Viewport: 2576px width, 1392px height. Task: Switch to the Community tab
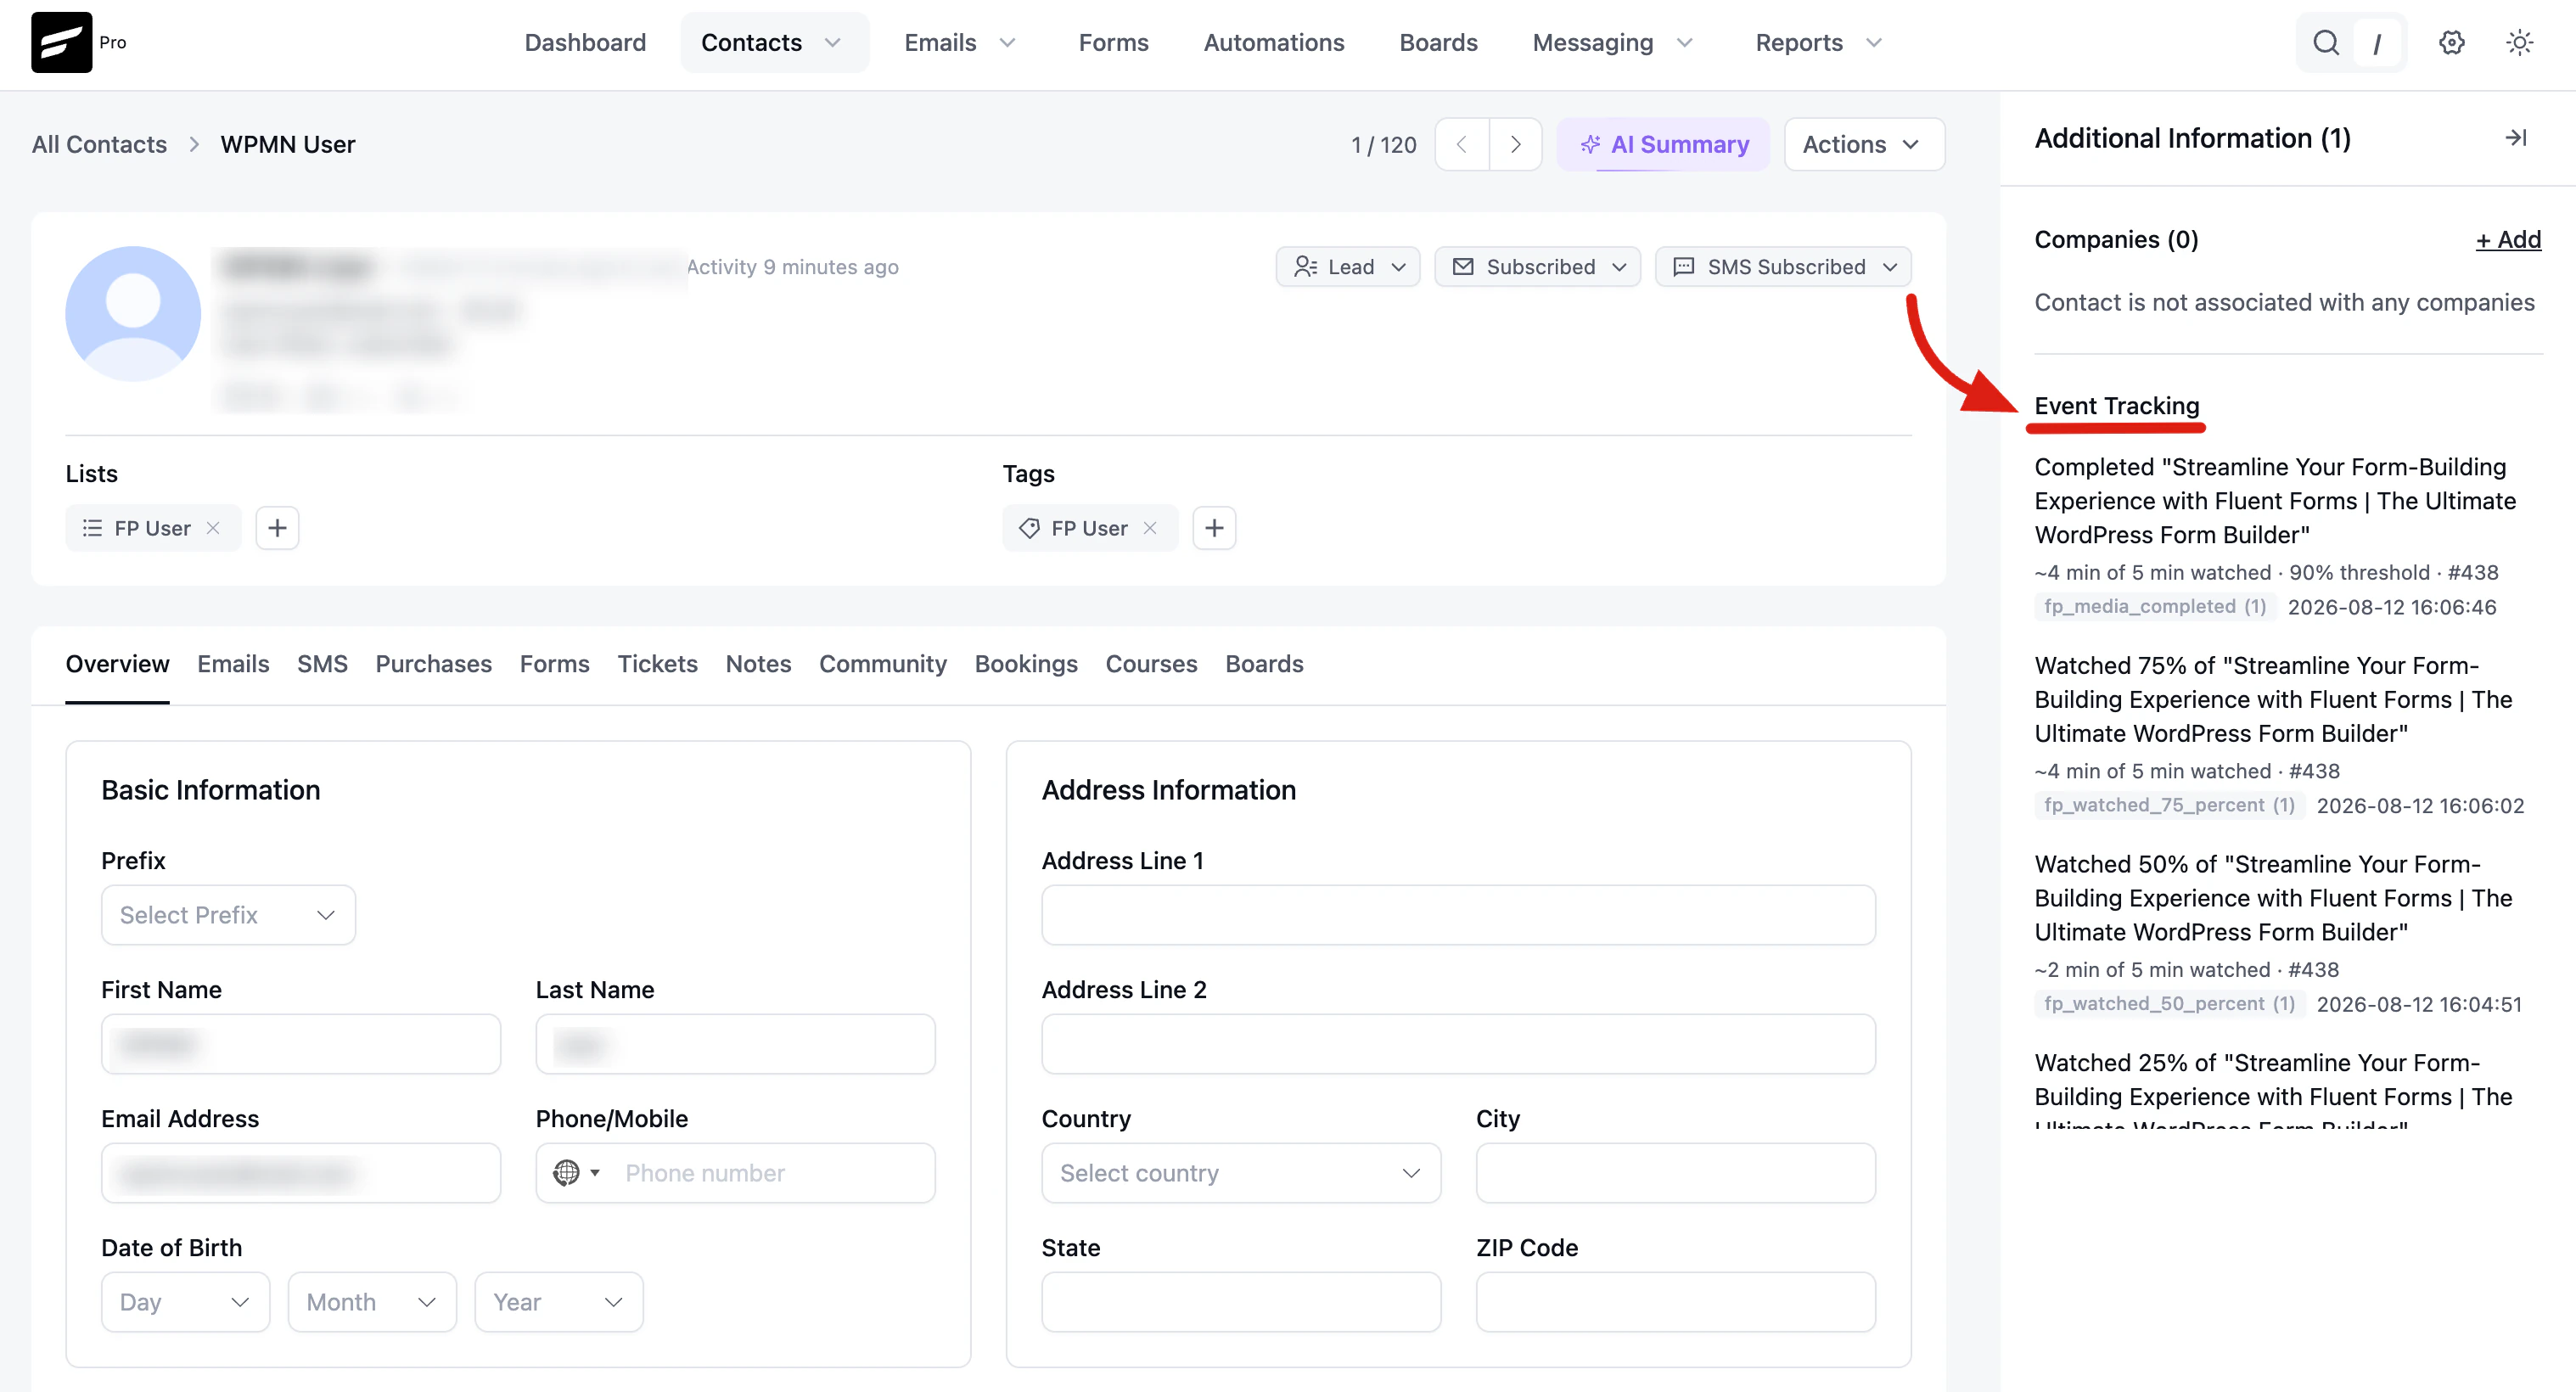(x=882, y=664)
